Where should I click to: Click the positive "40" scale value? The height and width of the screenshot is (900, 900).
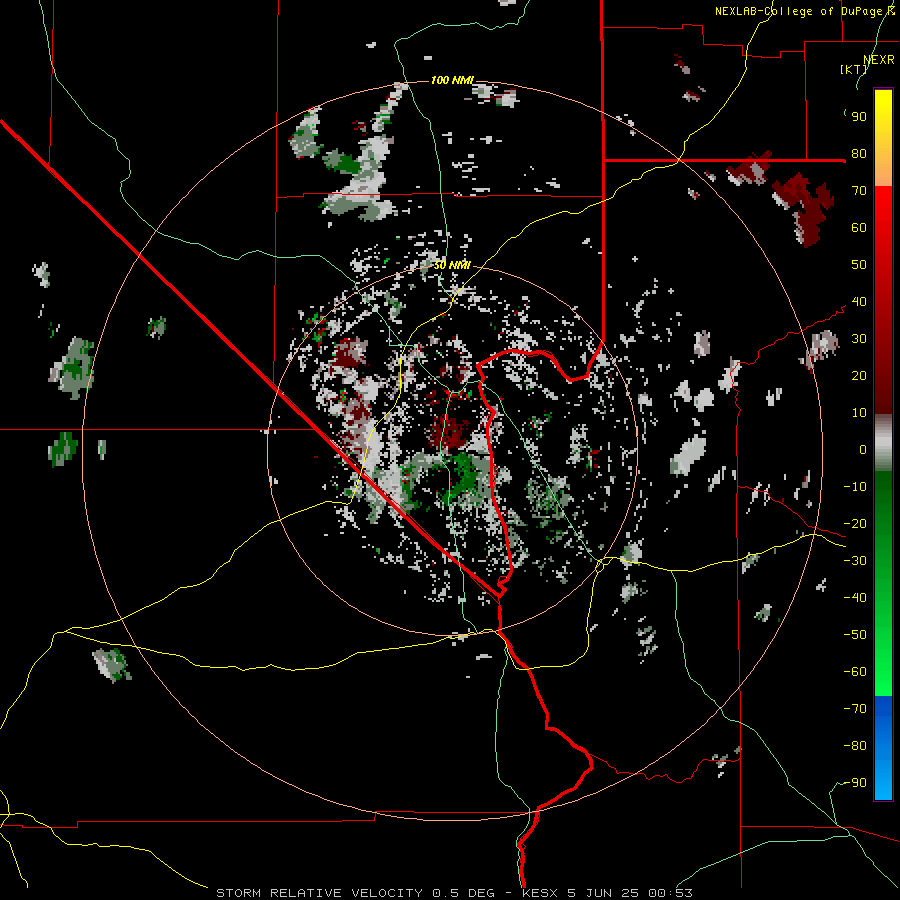click(859, 302)
